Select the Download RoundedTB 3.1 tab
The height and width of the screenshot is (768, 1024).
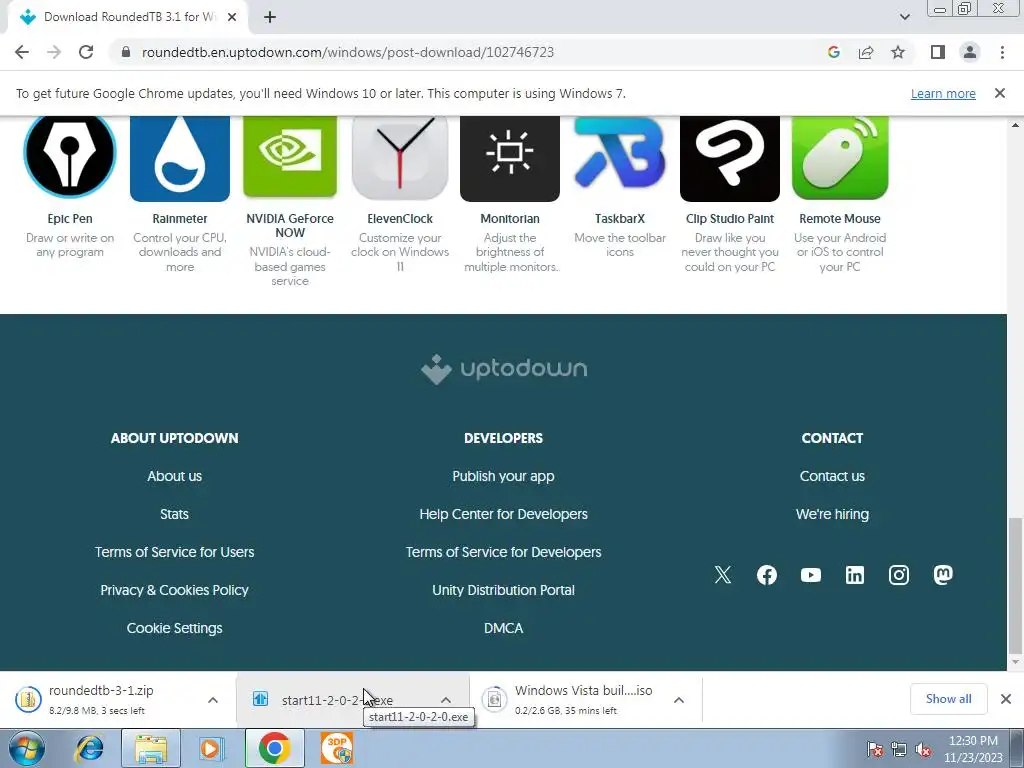(x=128, y=17)
